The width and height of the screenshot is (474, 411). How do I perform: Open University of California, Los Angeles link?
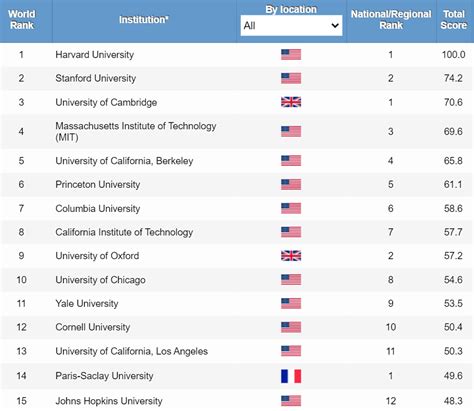131,351
